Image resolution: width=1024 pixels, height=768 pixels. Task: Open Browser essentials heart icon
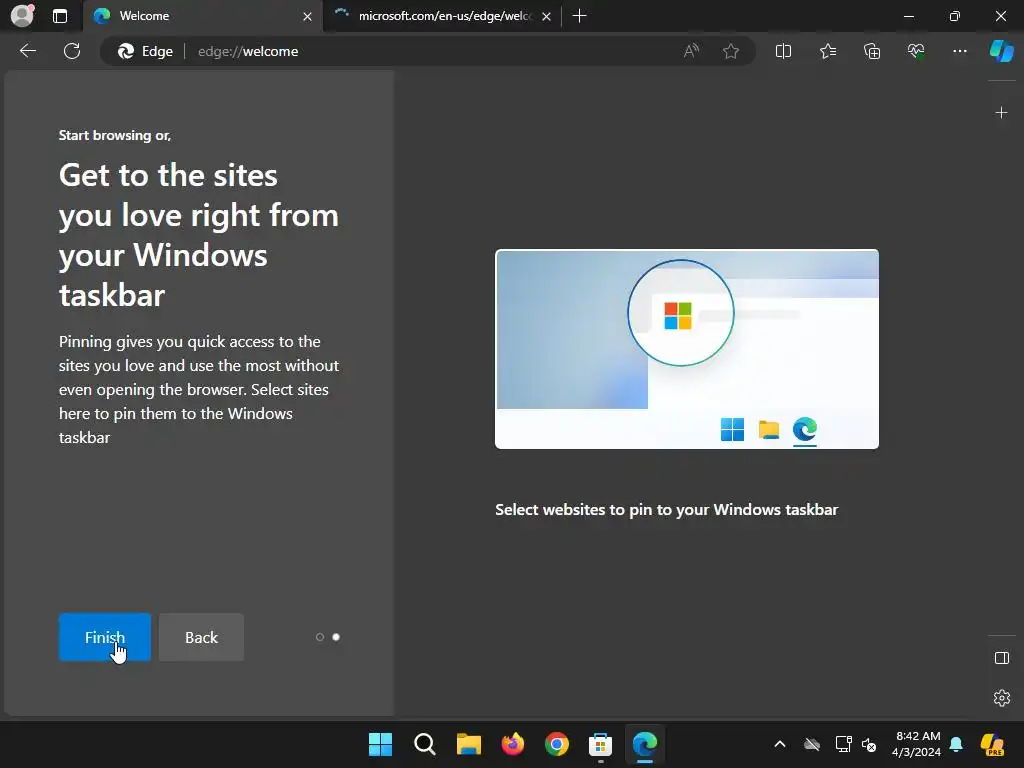tap(916, 51)
